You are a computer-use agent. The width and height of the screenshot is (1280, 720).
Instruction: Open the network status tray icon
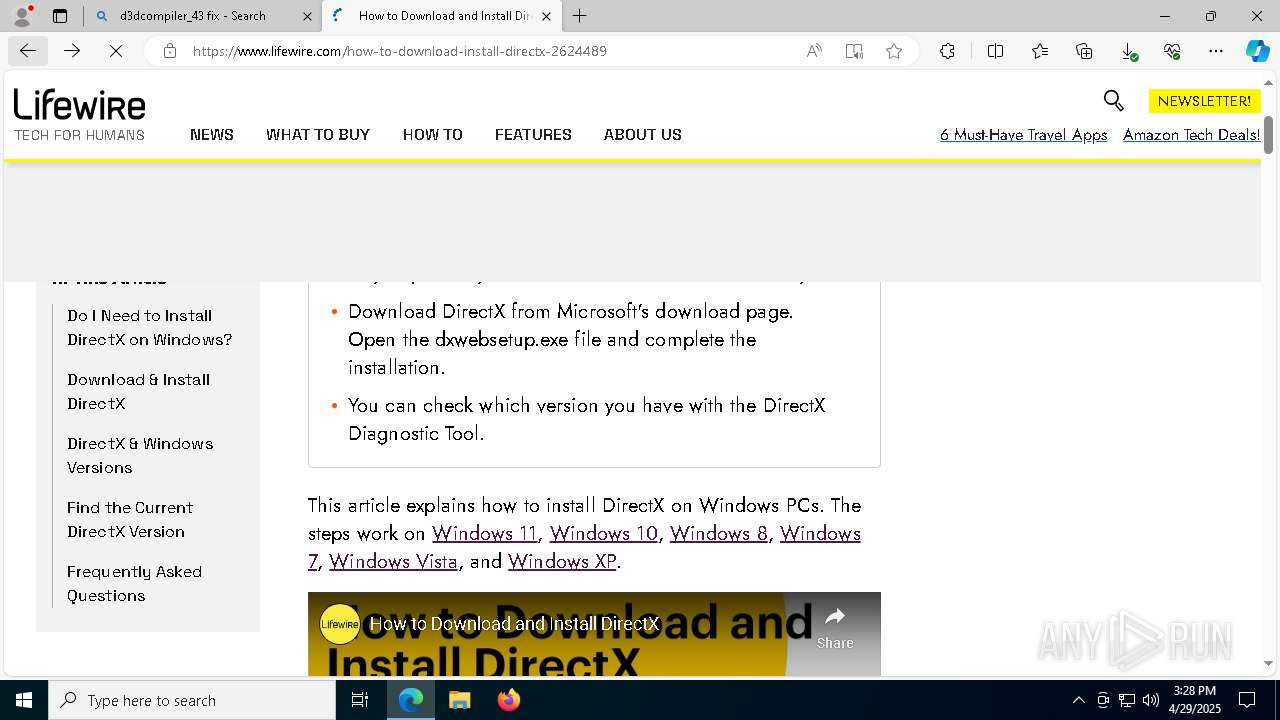click(x=1127, y=700)
